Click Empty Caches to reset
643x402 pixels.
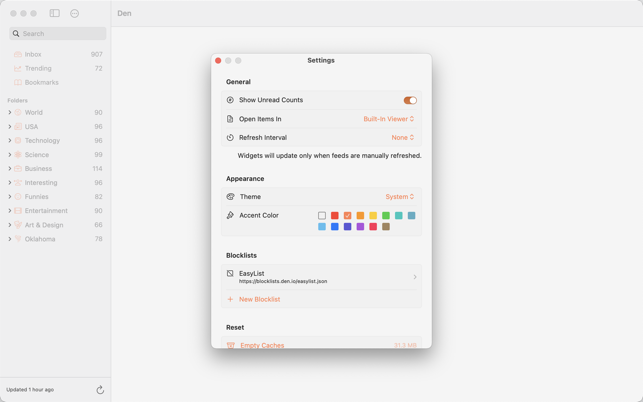[x=262, y=345]
